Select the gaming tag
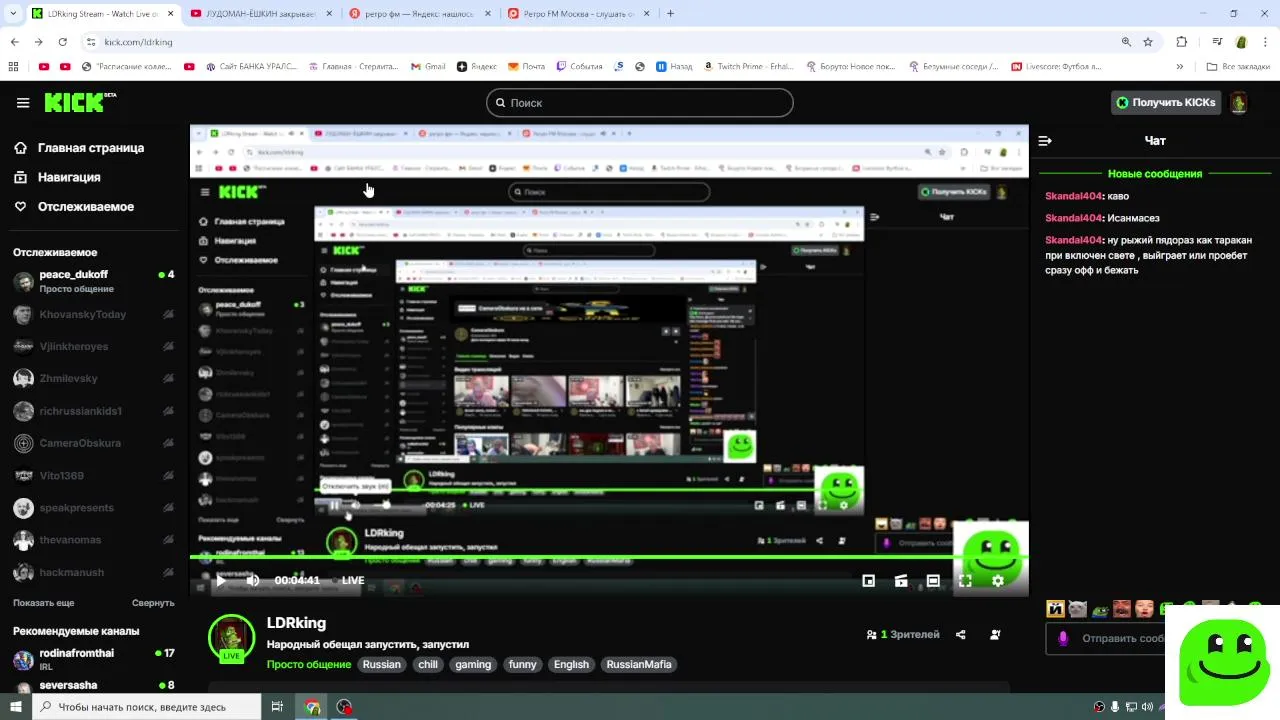The image size is (1280, 720). (x=473, y=664)
